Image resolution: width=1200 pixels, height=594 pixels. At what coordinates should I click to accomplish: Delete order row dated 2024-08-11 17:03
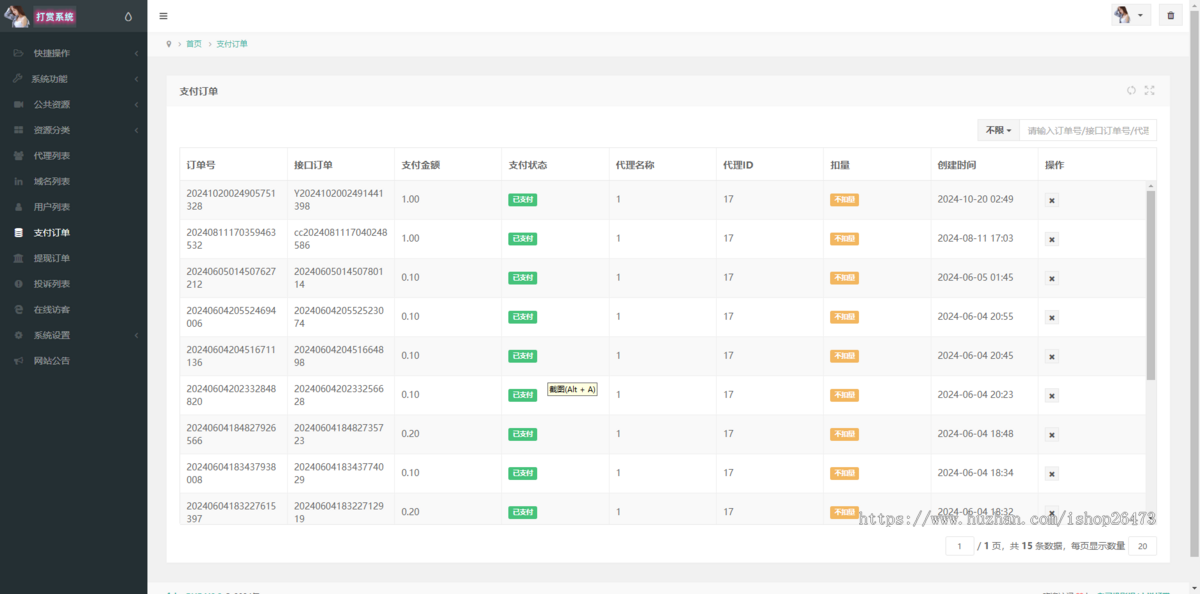1052,239
